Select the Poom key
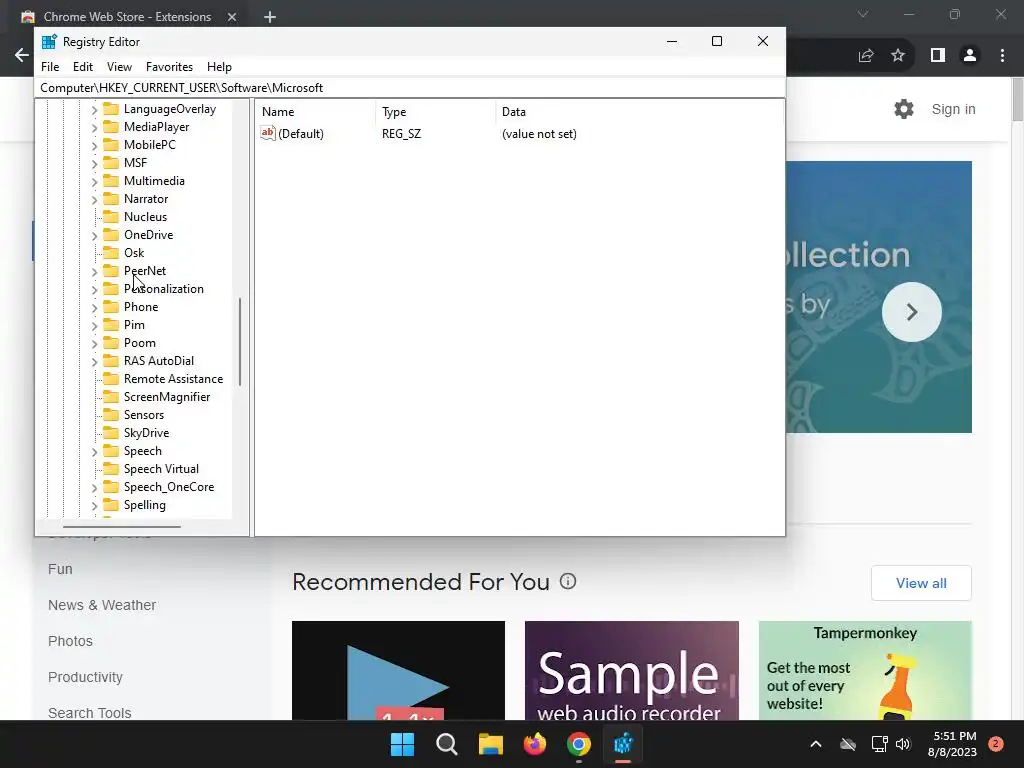 coord(140,343)
